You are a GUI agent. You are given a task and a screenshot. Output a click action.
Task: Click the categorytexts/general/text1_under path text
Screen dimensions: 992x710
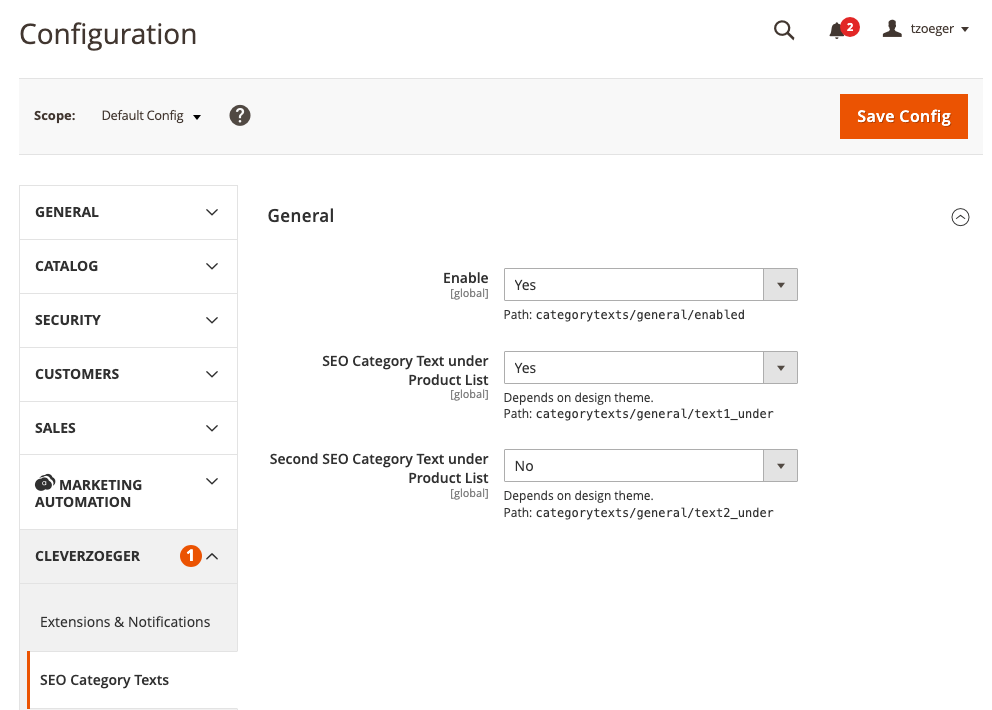coord(655,414)
